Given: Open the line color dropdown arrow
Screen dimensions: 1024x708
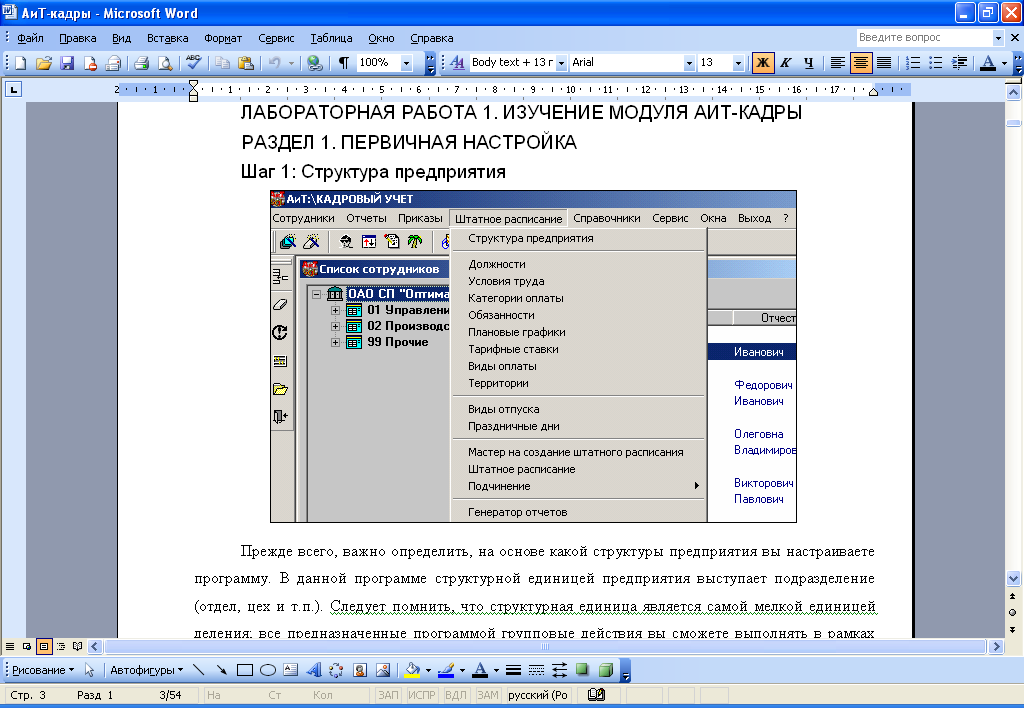Looking at the screenshot, I should 462,669.
